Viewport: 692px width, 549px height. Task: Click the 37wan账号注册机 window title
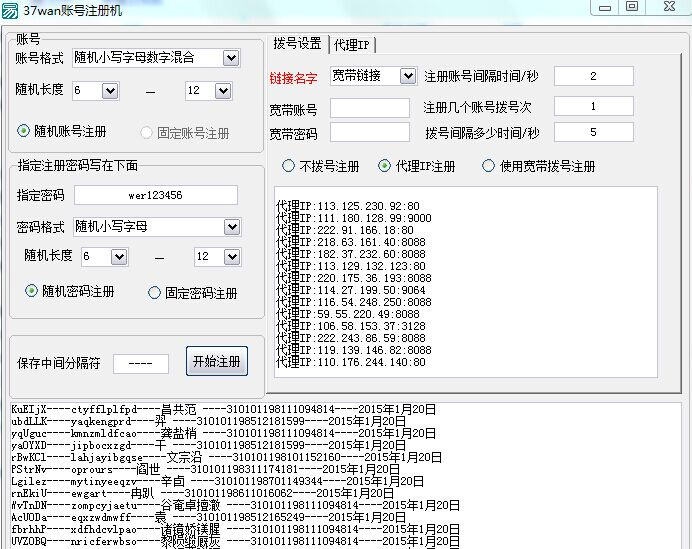pyautogui.click(x=73, y=11)
